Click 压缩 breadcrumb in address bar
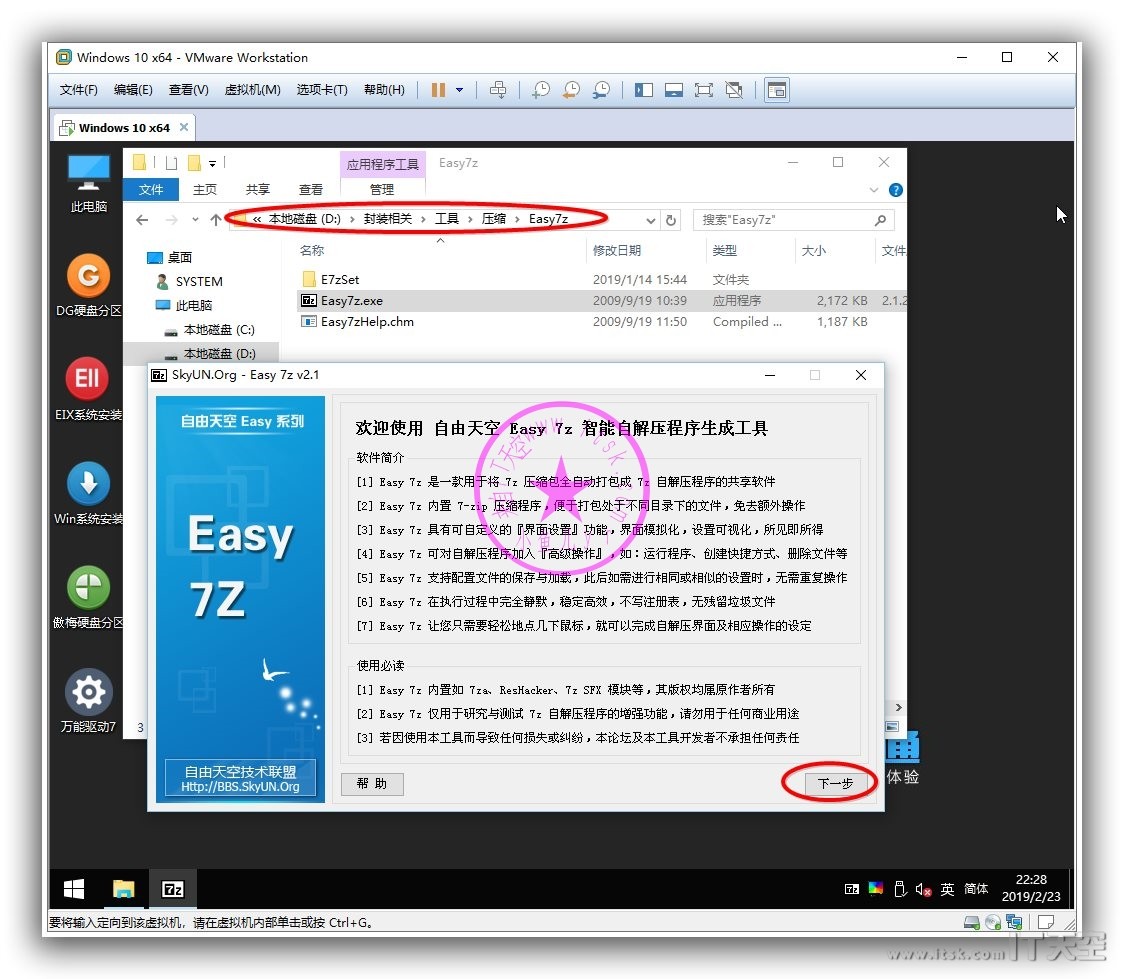The height and width of the screenshot is (979, 1124). click(493, 219)
